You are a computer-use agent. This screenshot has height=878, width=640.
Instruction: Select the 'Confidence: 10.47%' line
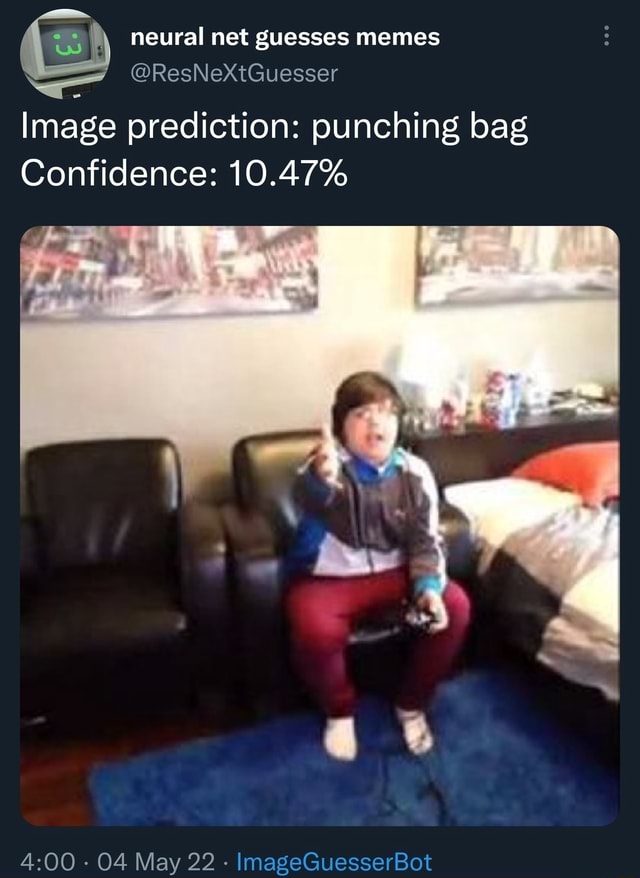[x=184, y=173]
